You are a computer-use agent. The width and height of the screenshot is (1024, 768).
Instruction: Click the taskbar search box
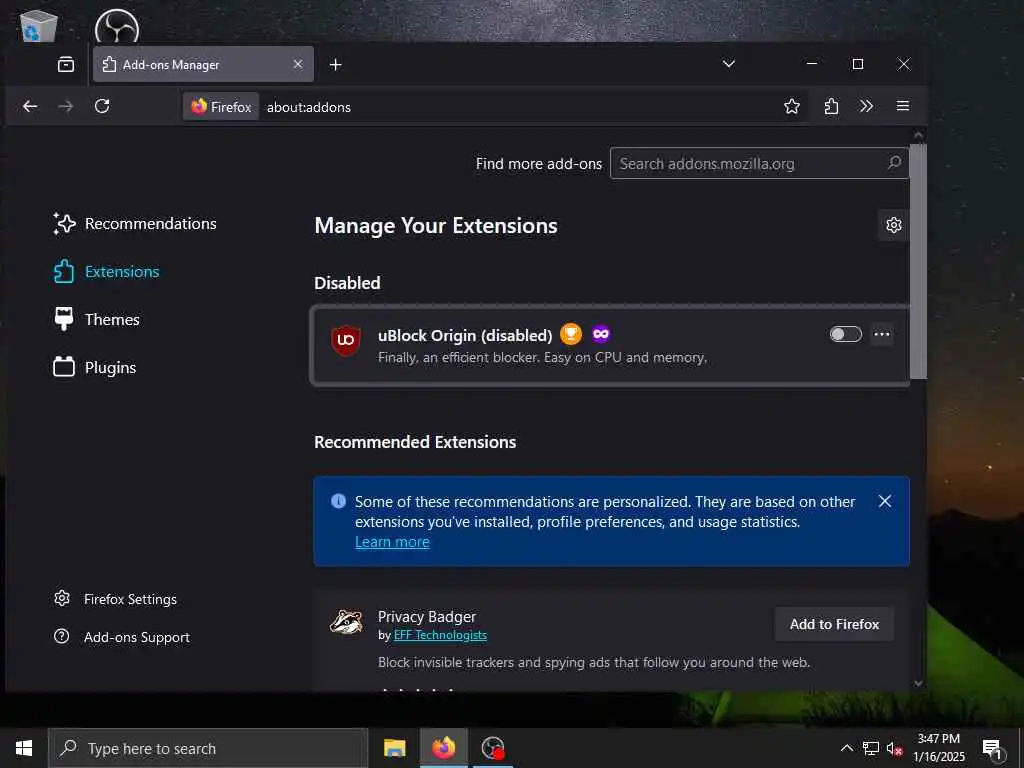[208, 748]
